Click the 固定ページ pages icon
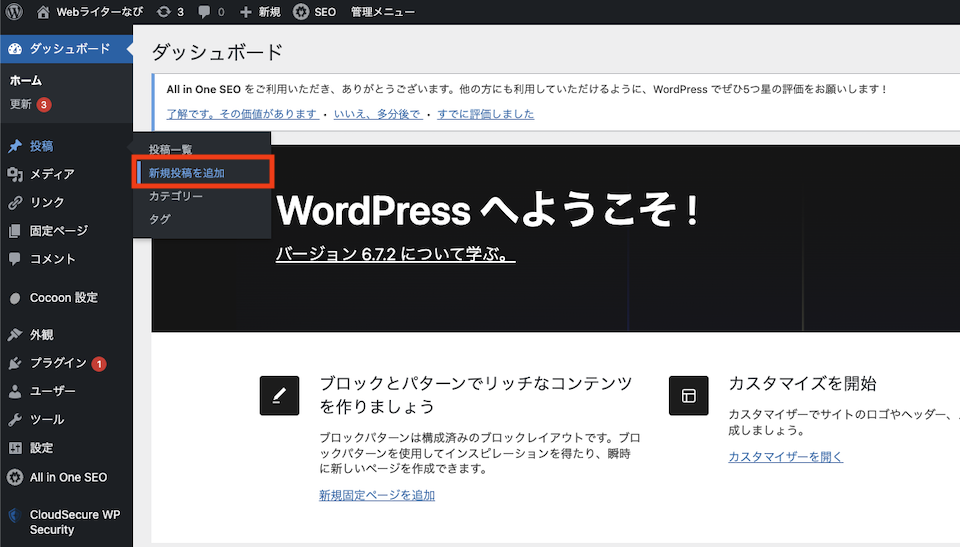 pyautogui.click(x=15, y=231)
